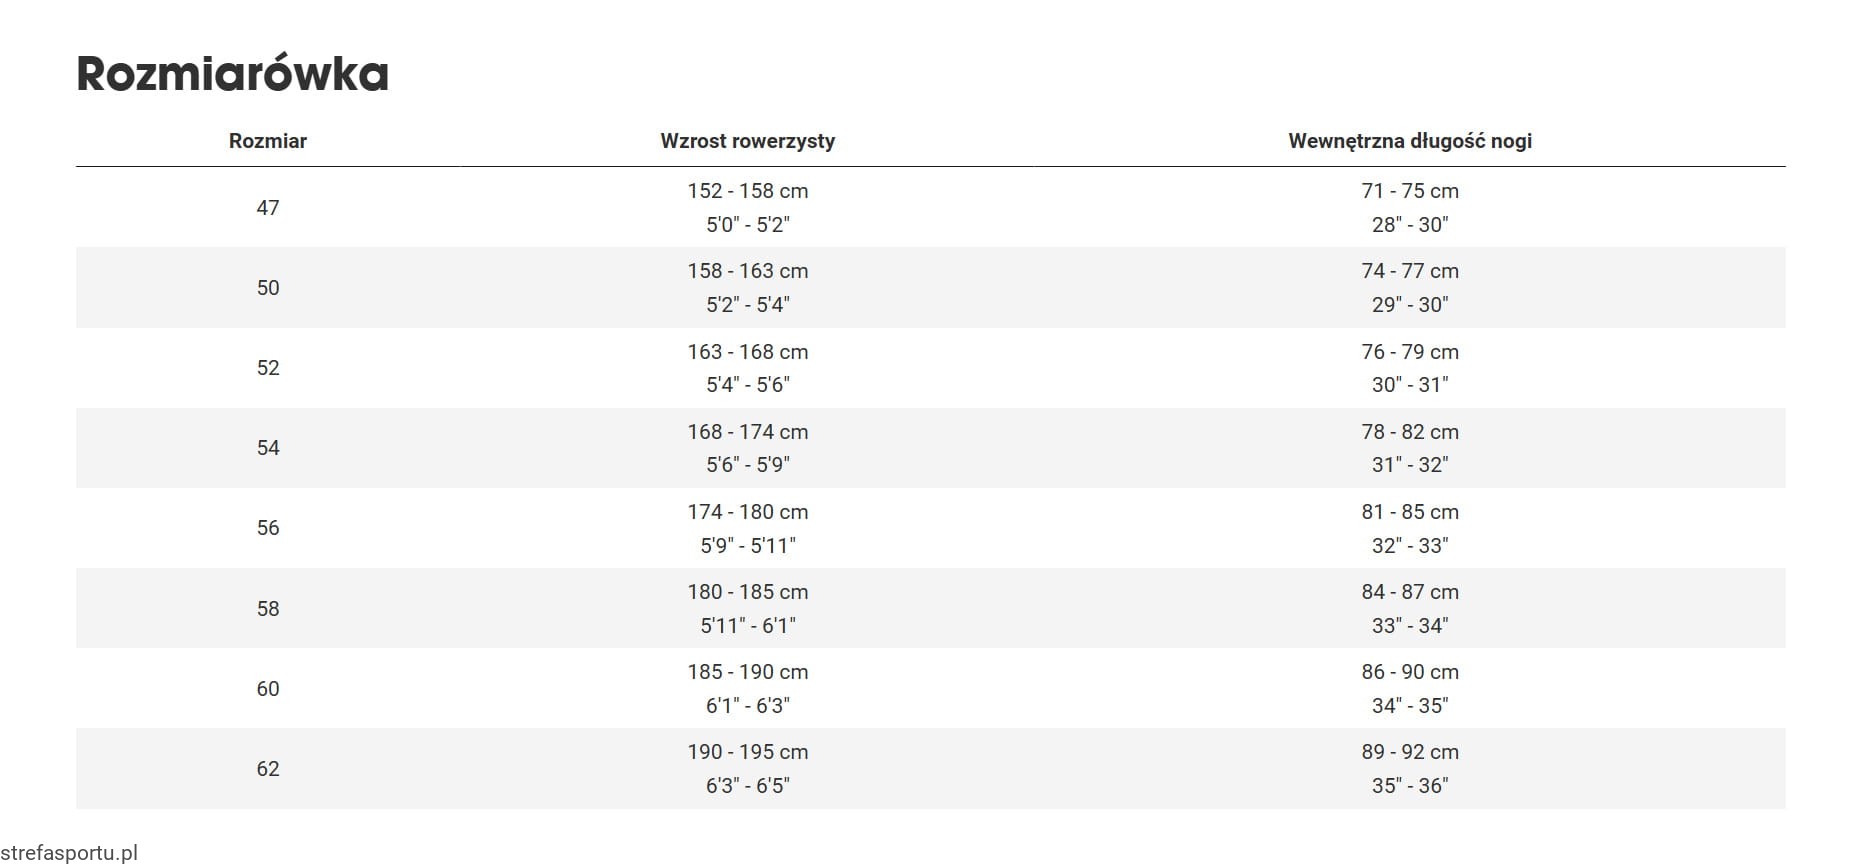
Task: Select size 60 row label
Action: 268,689
